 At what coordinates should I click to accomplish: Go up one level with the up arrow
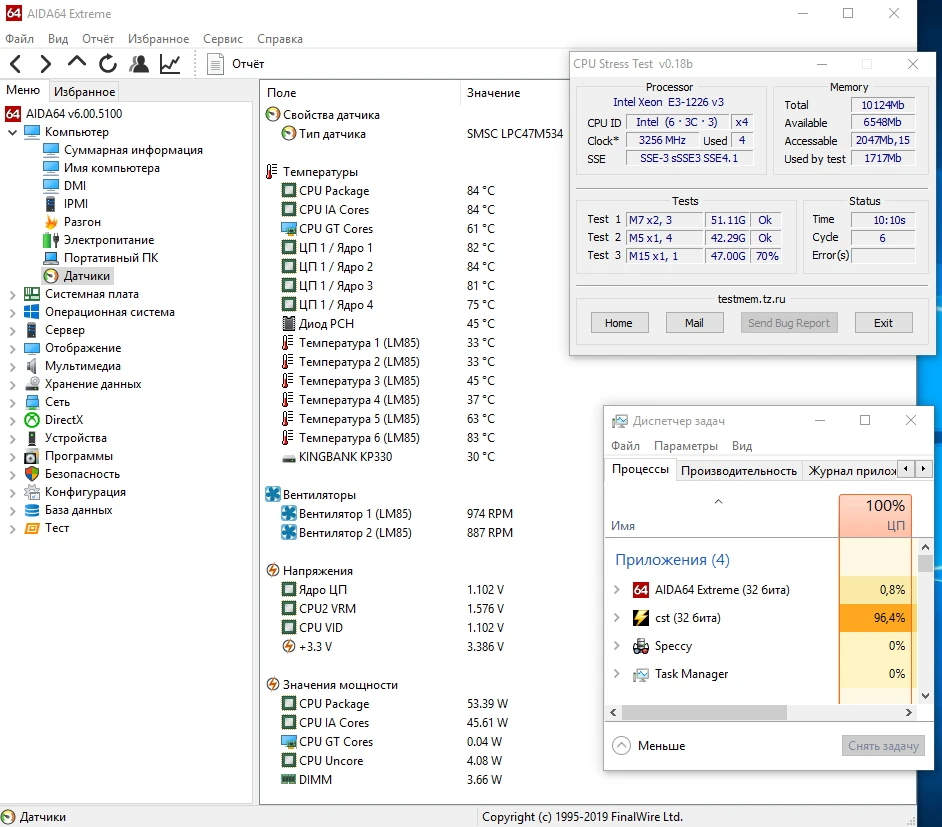pyautogui.click(x=77, y=64)
